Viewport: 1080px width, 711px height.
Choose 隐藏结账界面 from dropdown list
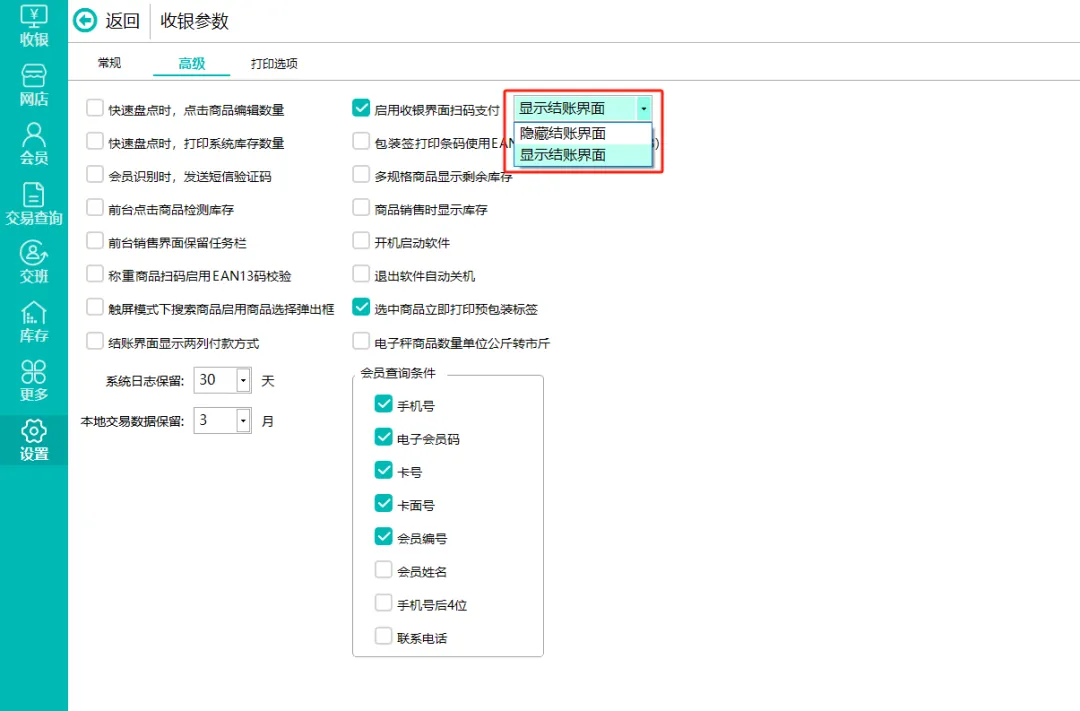[583, 133]
